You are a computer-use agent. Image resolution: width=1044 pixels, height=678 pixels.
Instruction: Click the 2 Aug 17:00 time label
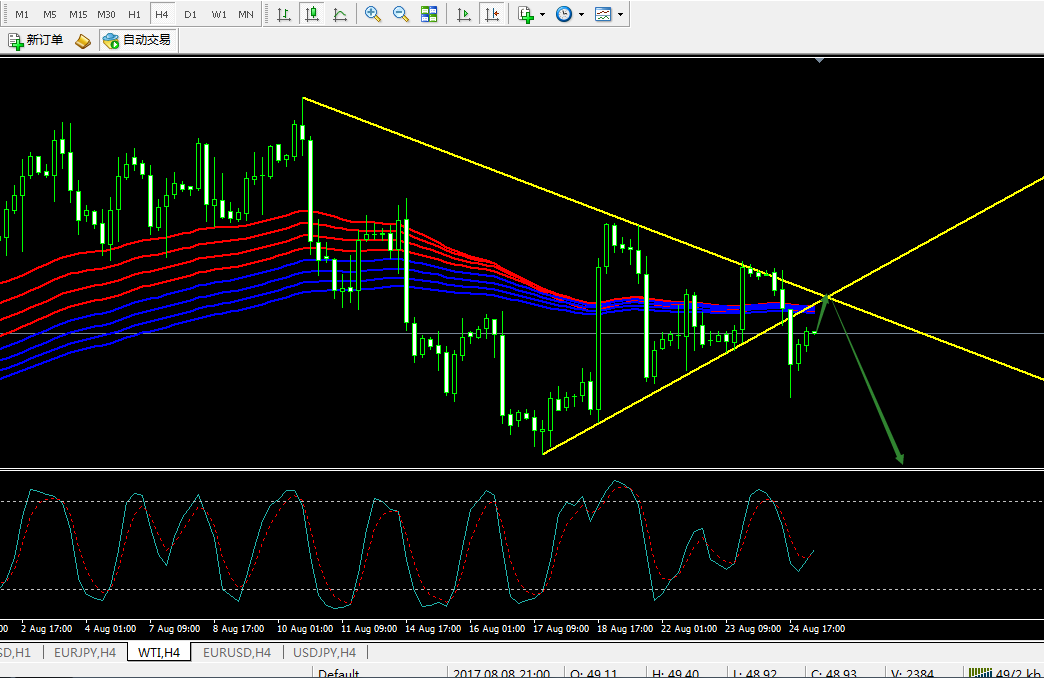point(47,629)
